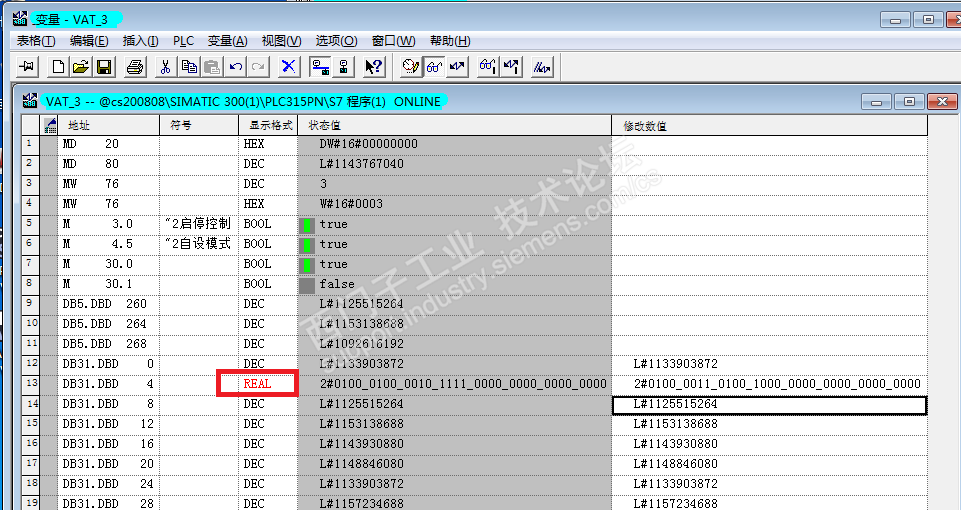
Task: Select row header number 13
Action: 30,384
